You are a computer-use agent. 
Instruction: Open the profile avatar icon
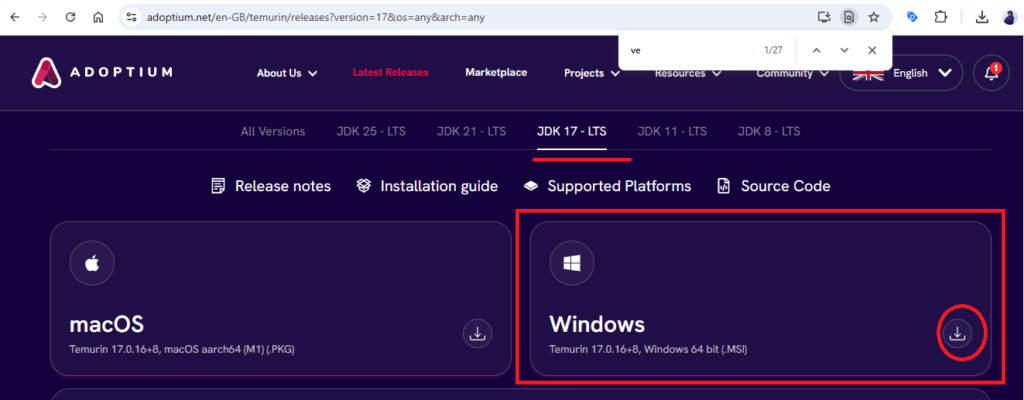1010,17
